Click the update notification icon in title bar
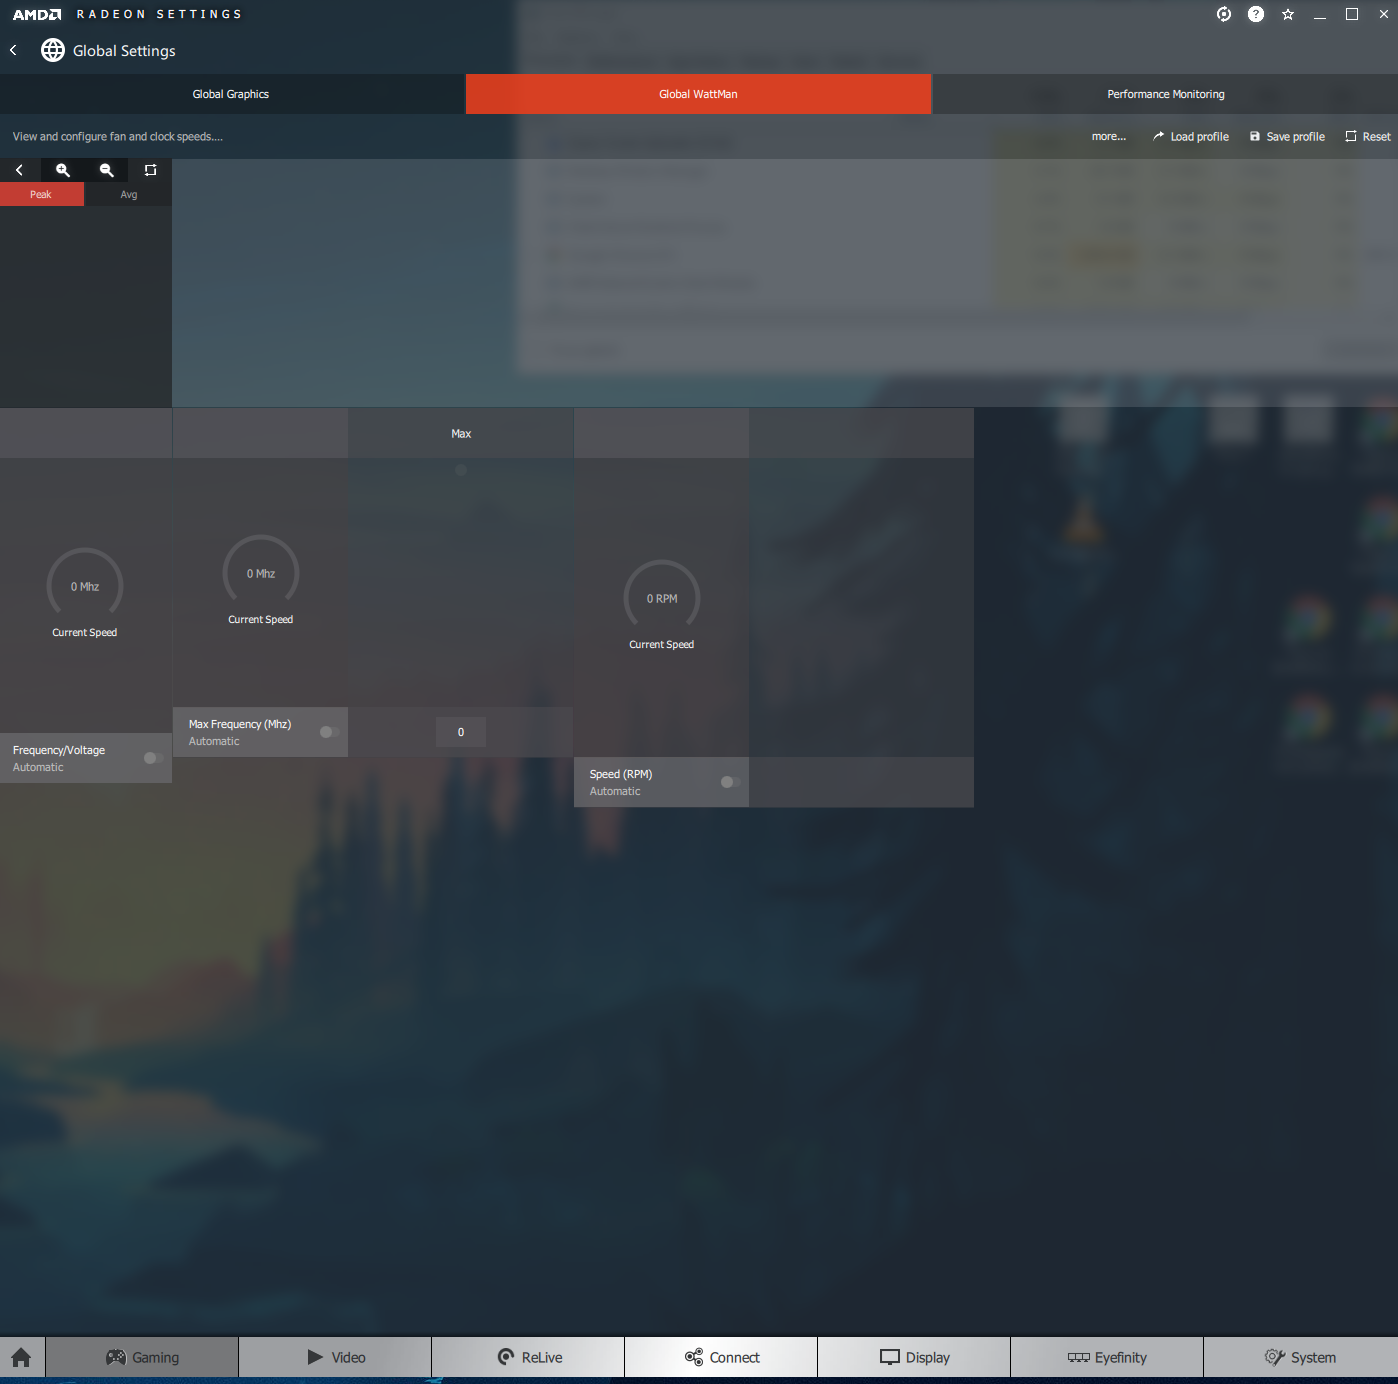Viewport: 1398px width, 1384px height. 1224,14
